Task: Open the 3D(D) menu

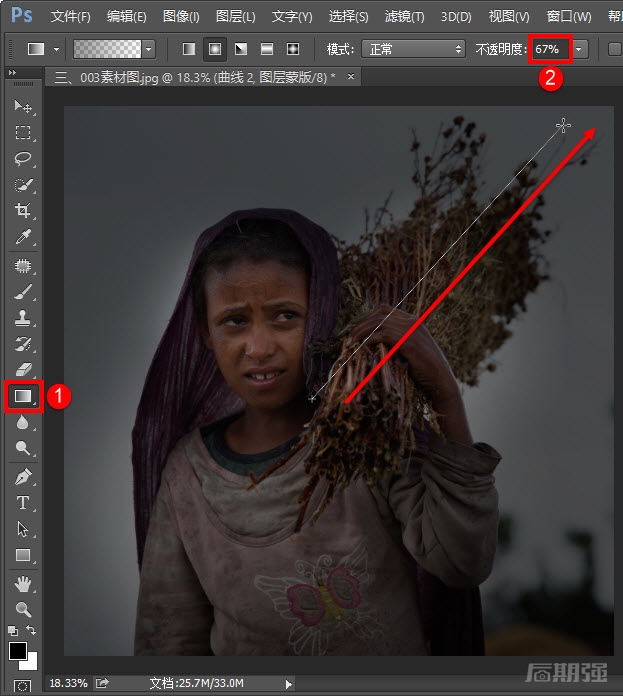Action: tap(456, 17)
